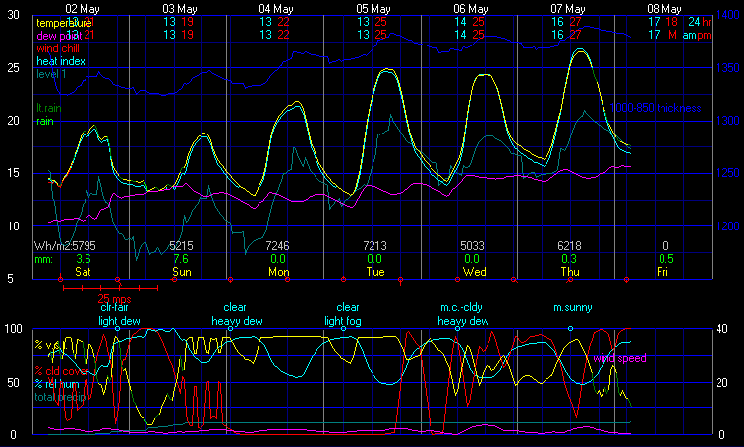Click the '10' temperature axis value
744x447 pixels.
coord(13,226)
